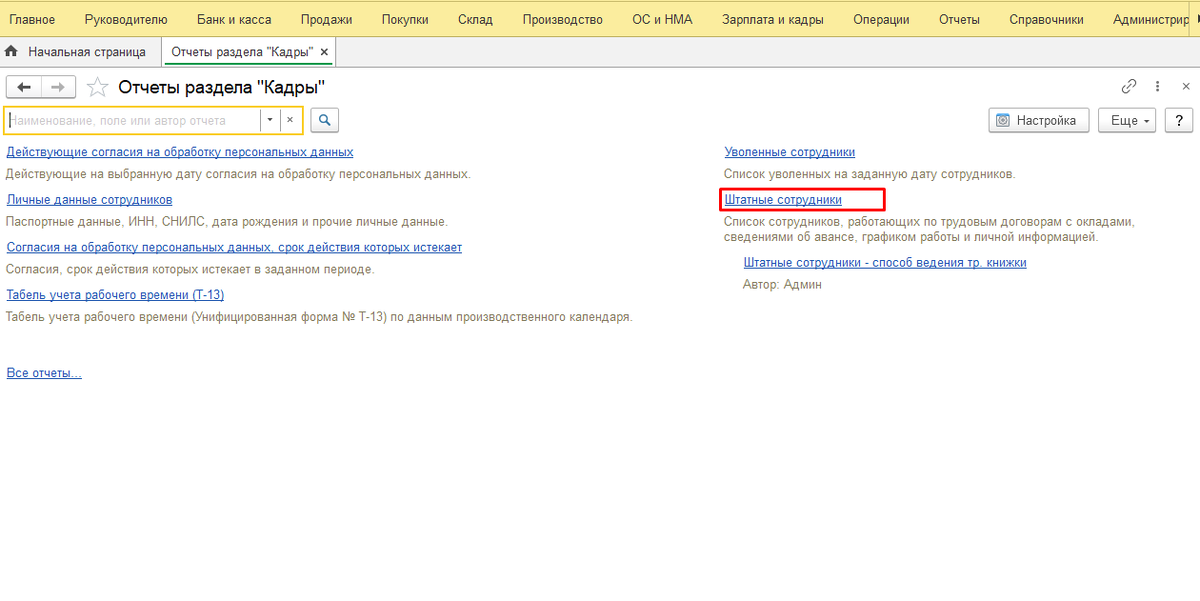Focus the report name search field
This screenshot has width=1200, height=601.
point(132,120)
